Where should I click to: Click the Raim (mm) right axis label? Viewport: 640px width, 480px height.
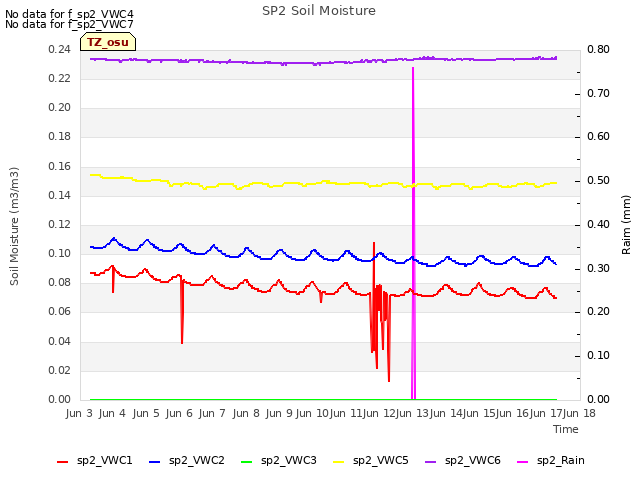pyautogui.click(x=626, y=225)
